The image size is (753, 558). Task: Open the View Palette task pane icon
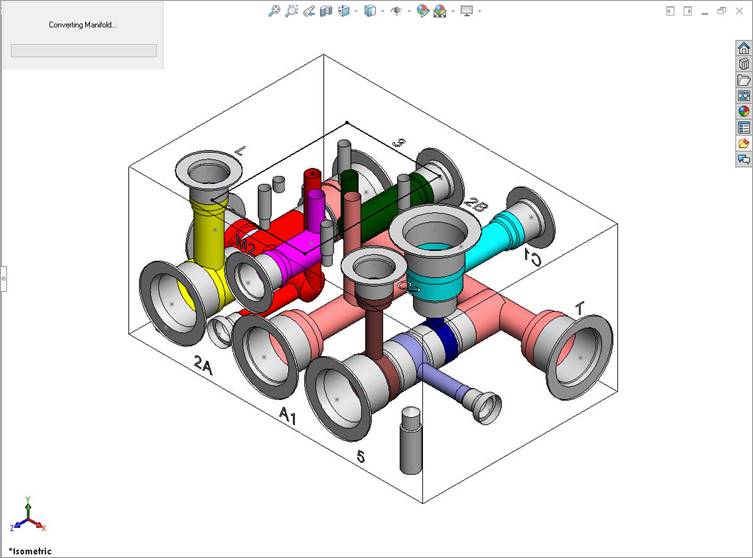[x=743, y=96]
